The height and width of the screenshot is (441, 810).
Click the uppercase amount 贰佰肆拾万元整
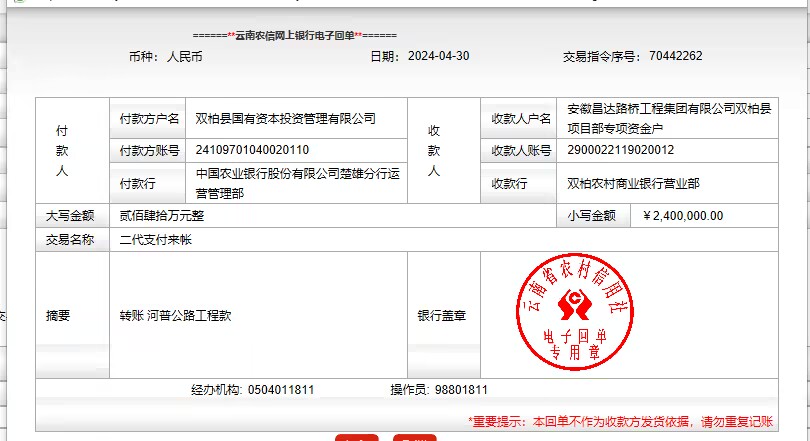pos(161,216)
